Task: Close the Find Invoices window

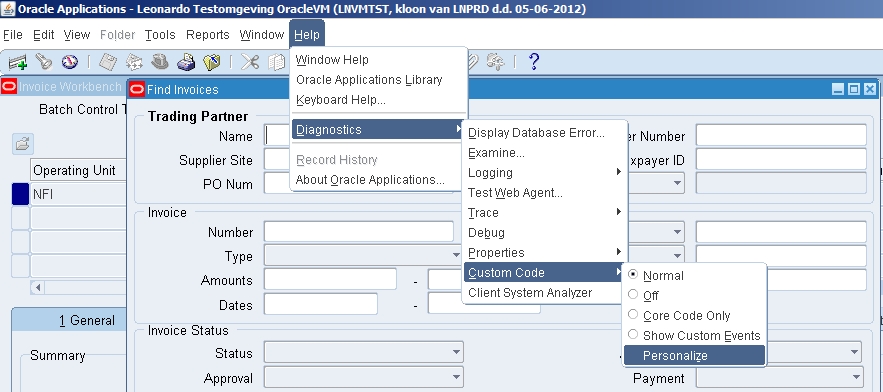Action: coord(869,89)
